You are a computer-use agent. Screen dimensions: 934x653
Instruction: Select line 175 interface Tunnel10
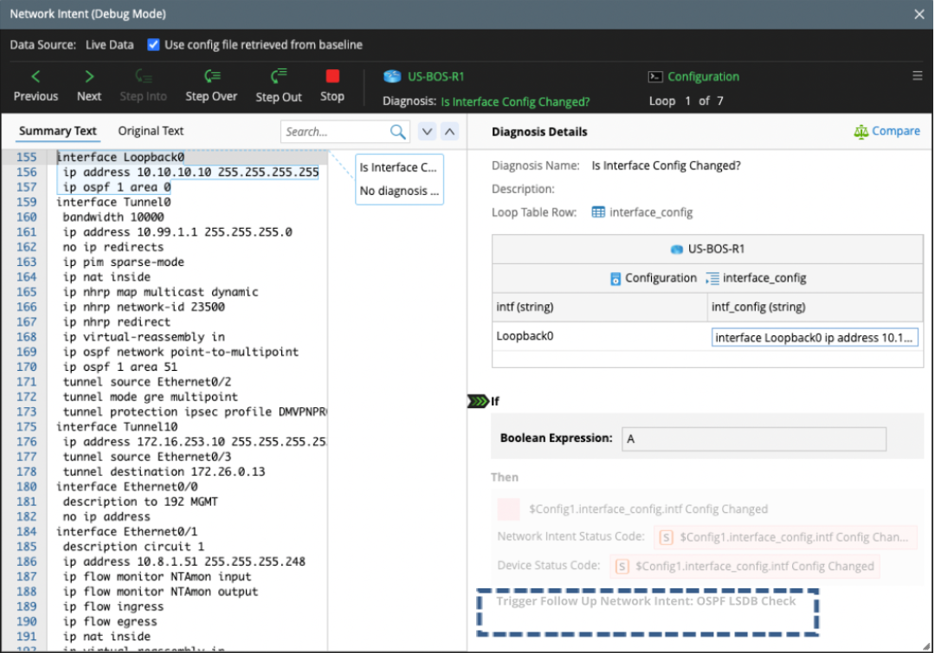(117, 427)
